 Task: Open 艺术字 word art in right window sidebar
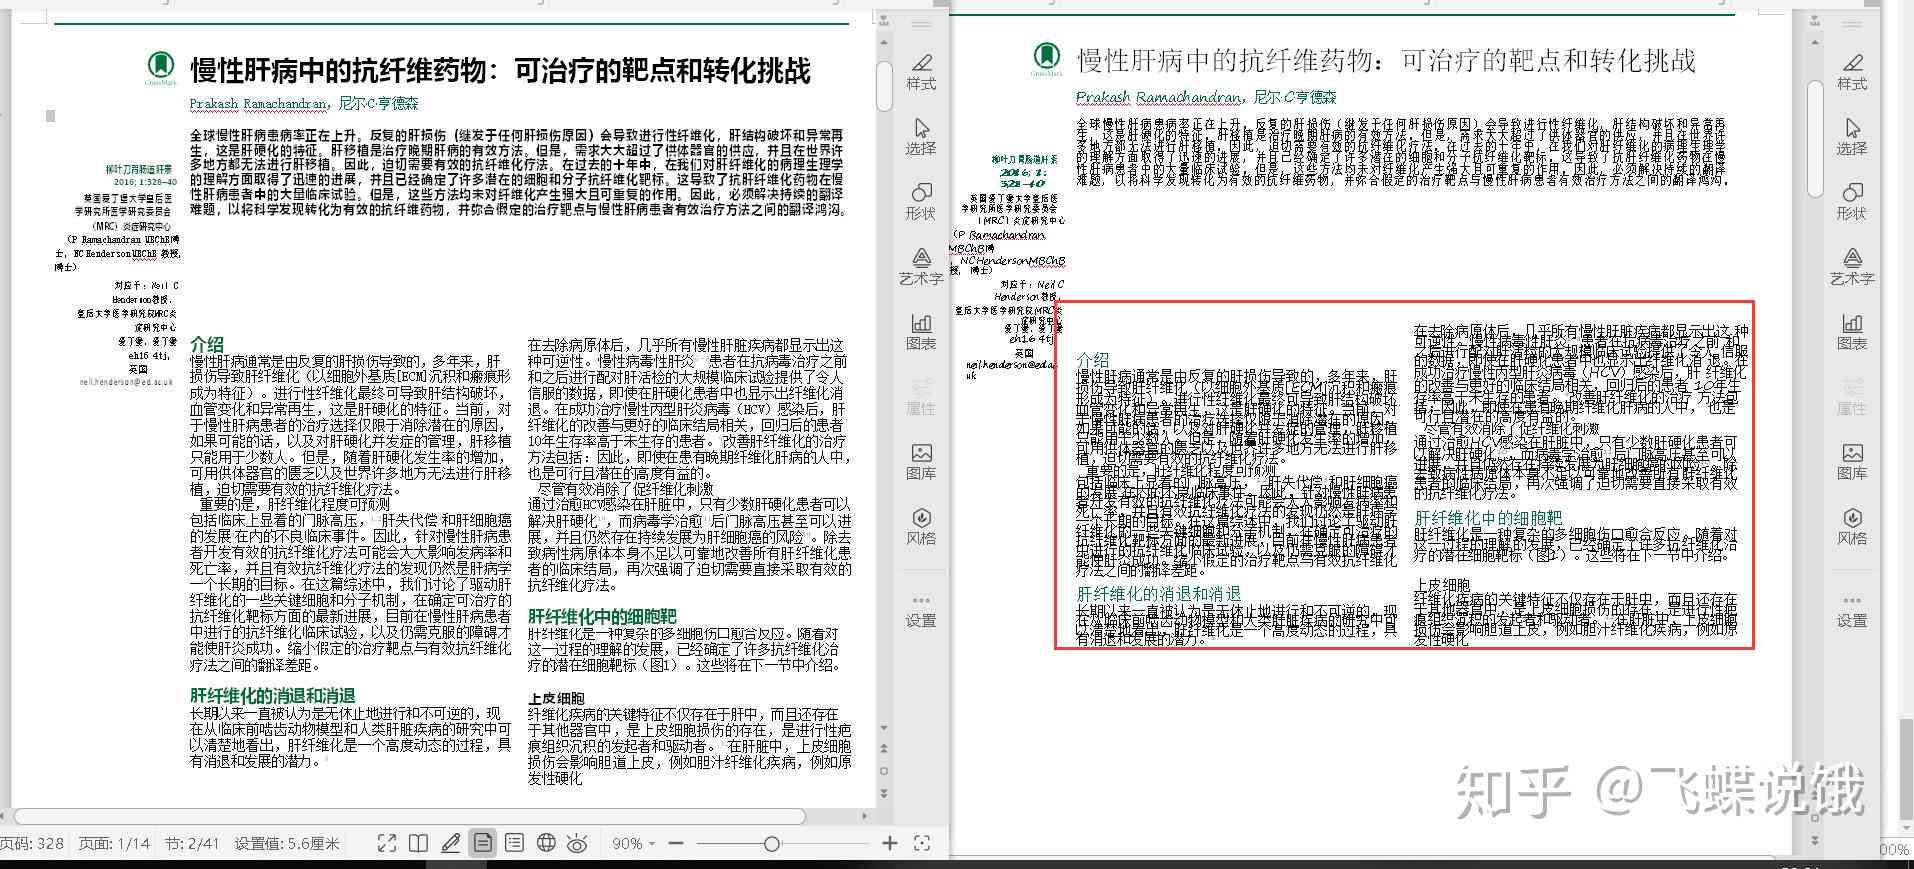(1852, 267)
